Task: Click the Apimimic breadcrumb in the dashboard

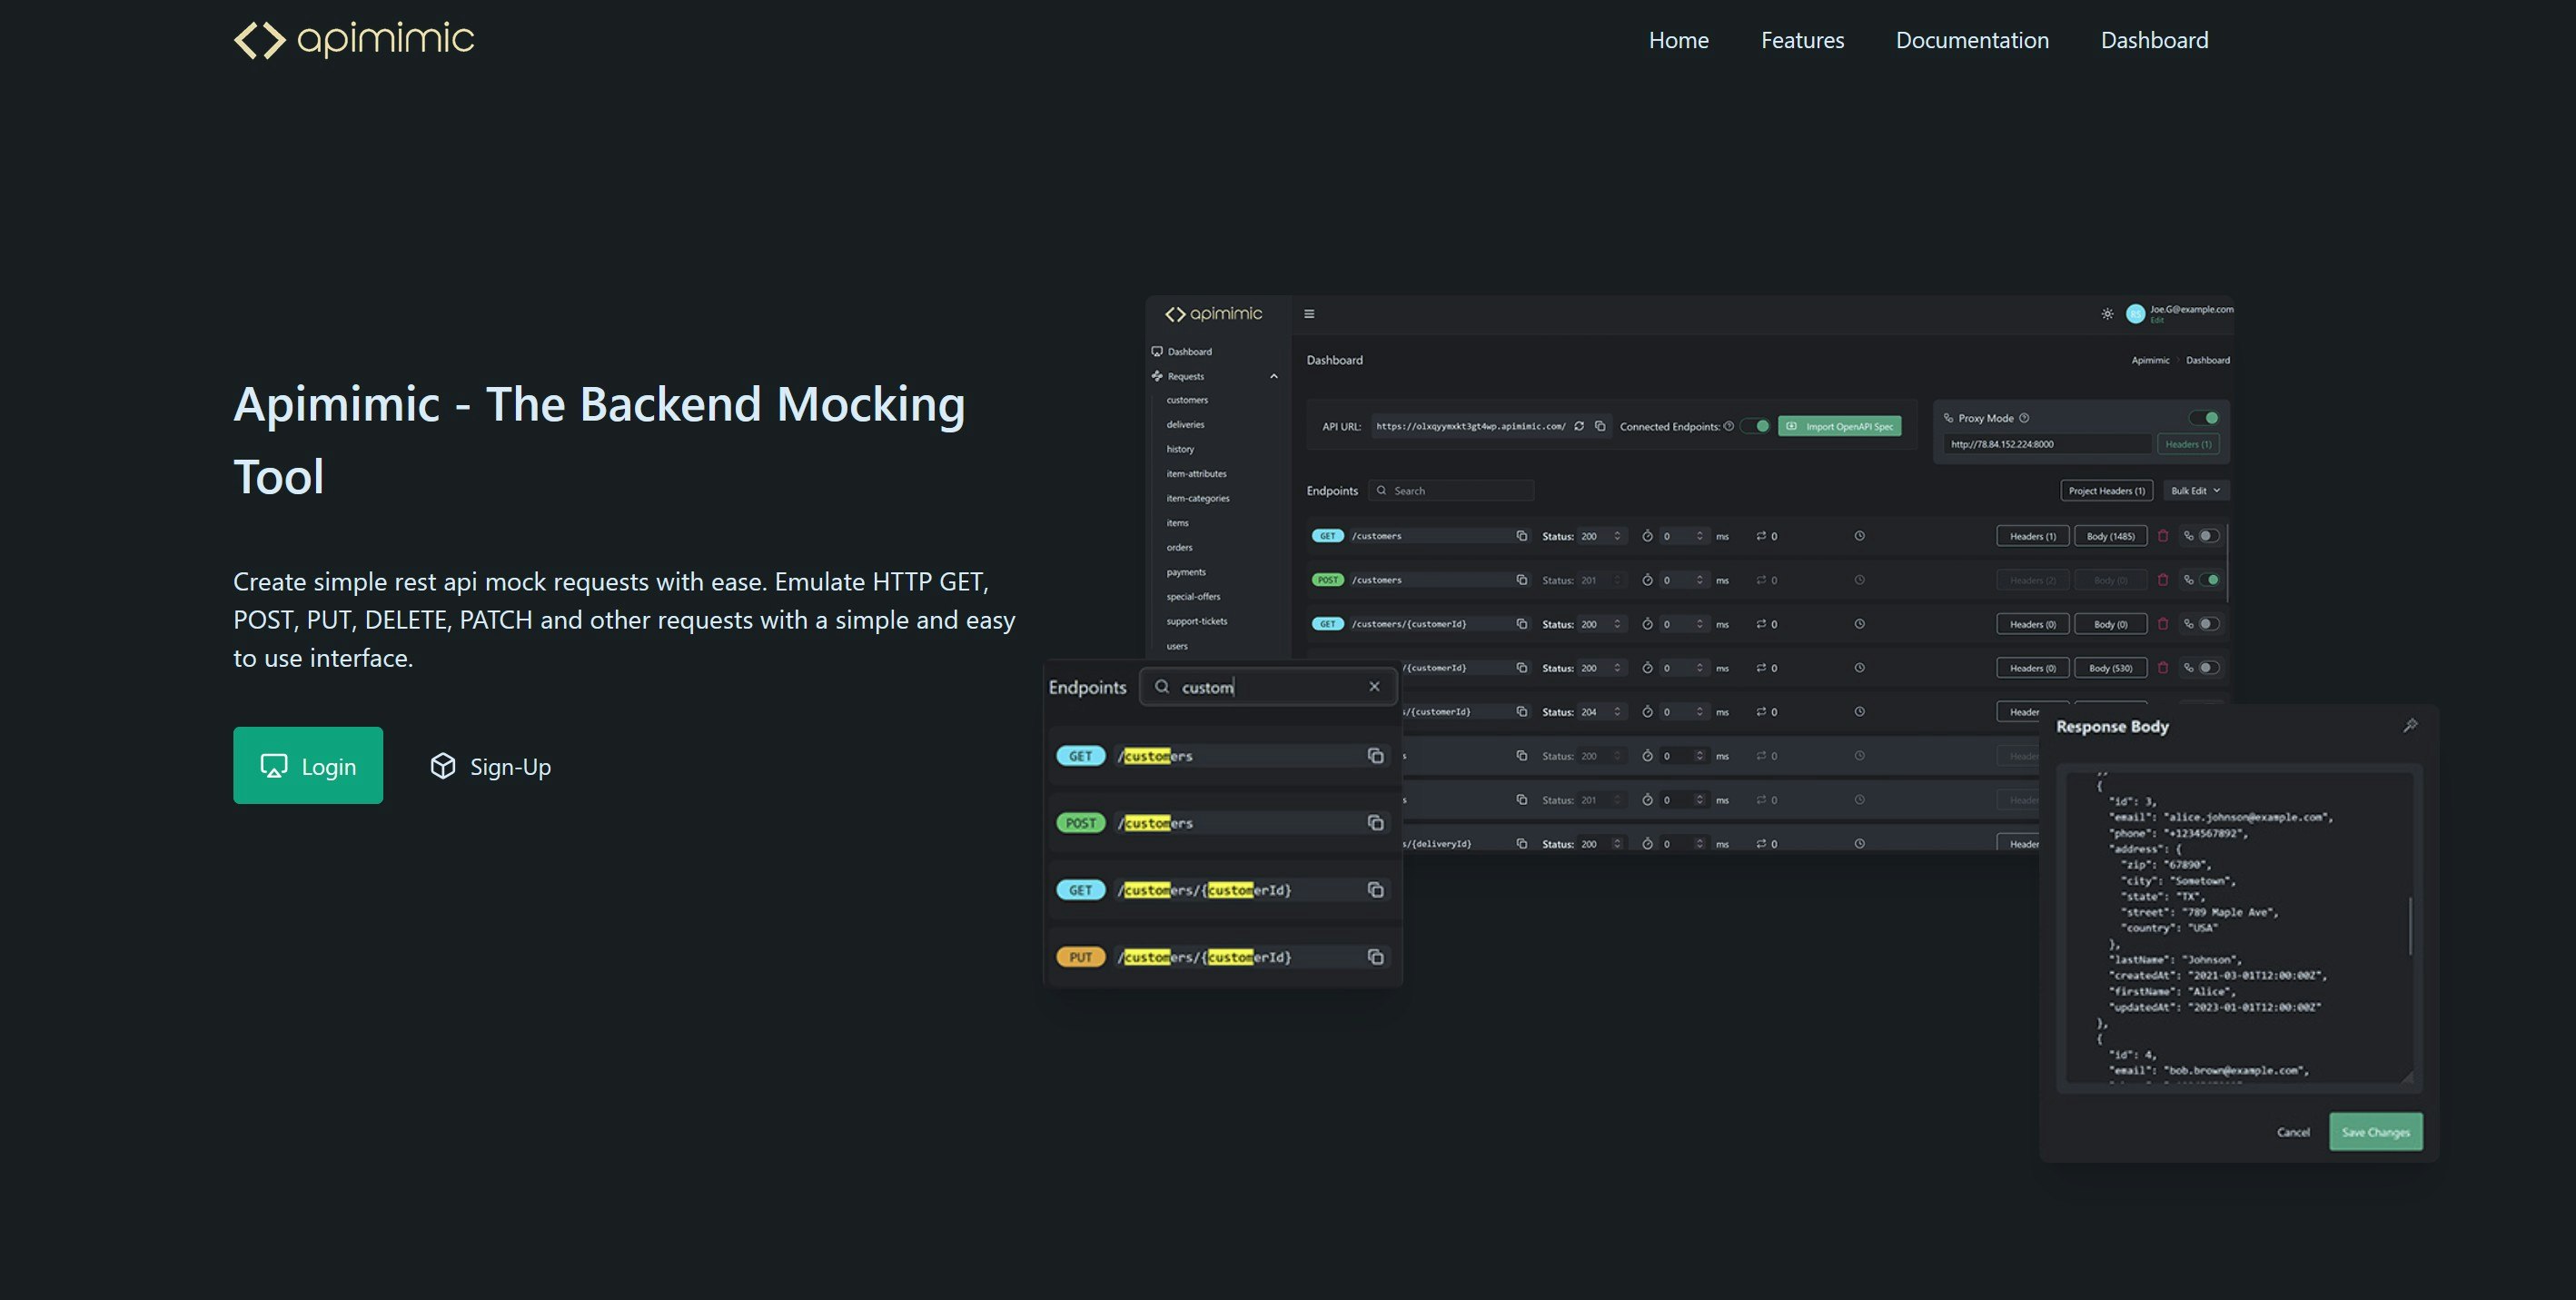Action: tap(2150, 360)
